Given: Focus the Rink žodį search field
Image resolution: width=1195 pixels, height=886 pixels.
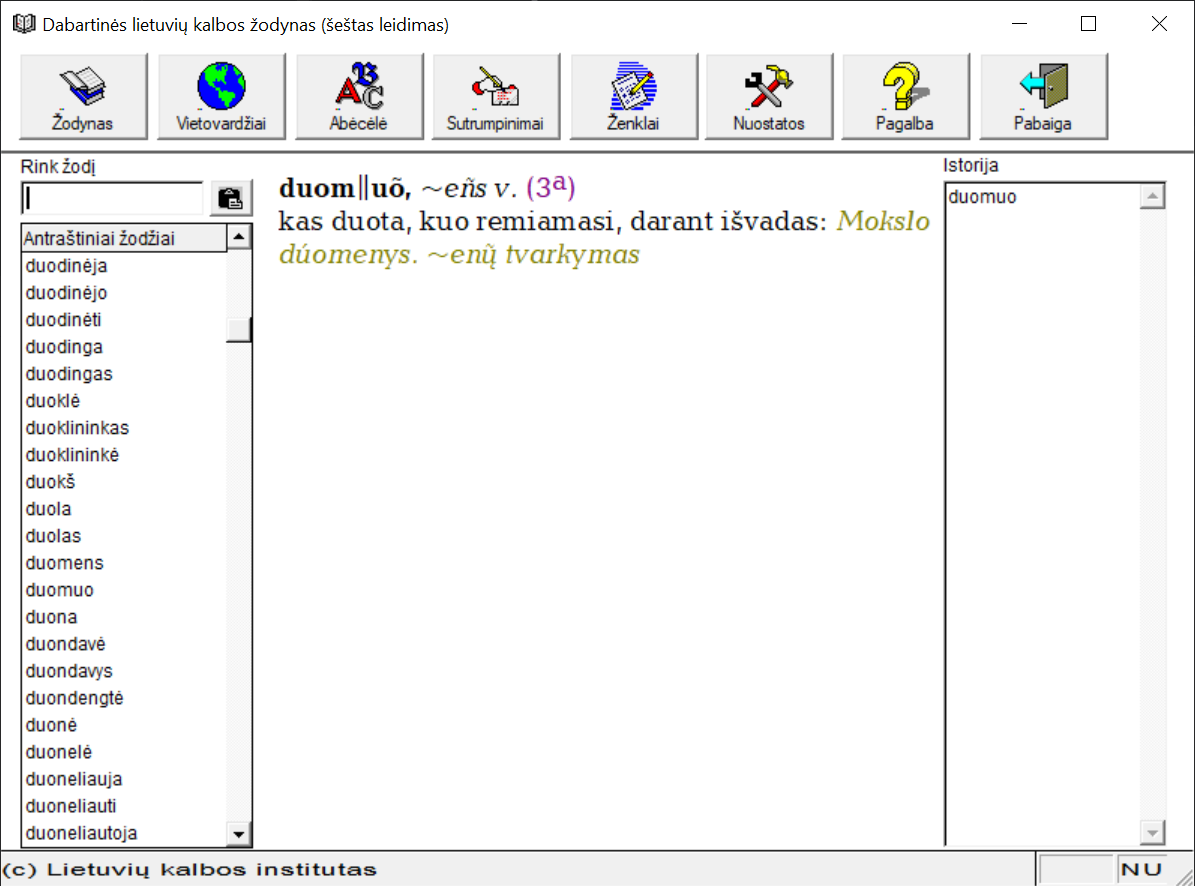Looking at the screenshot, I should 112,198.
